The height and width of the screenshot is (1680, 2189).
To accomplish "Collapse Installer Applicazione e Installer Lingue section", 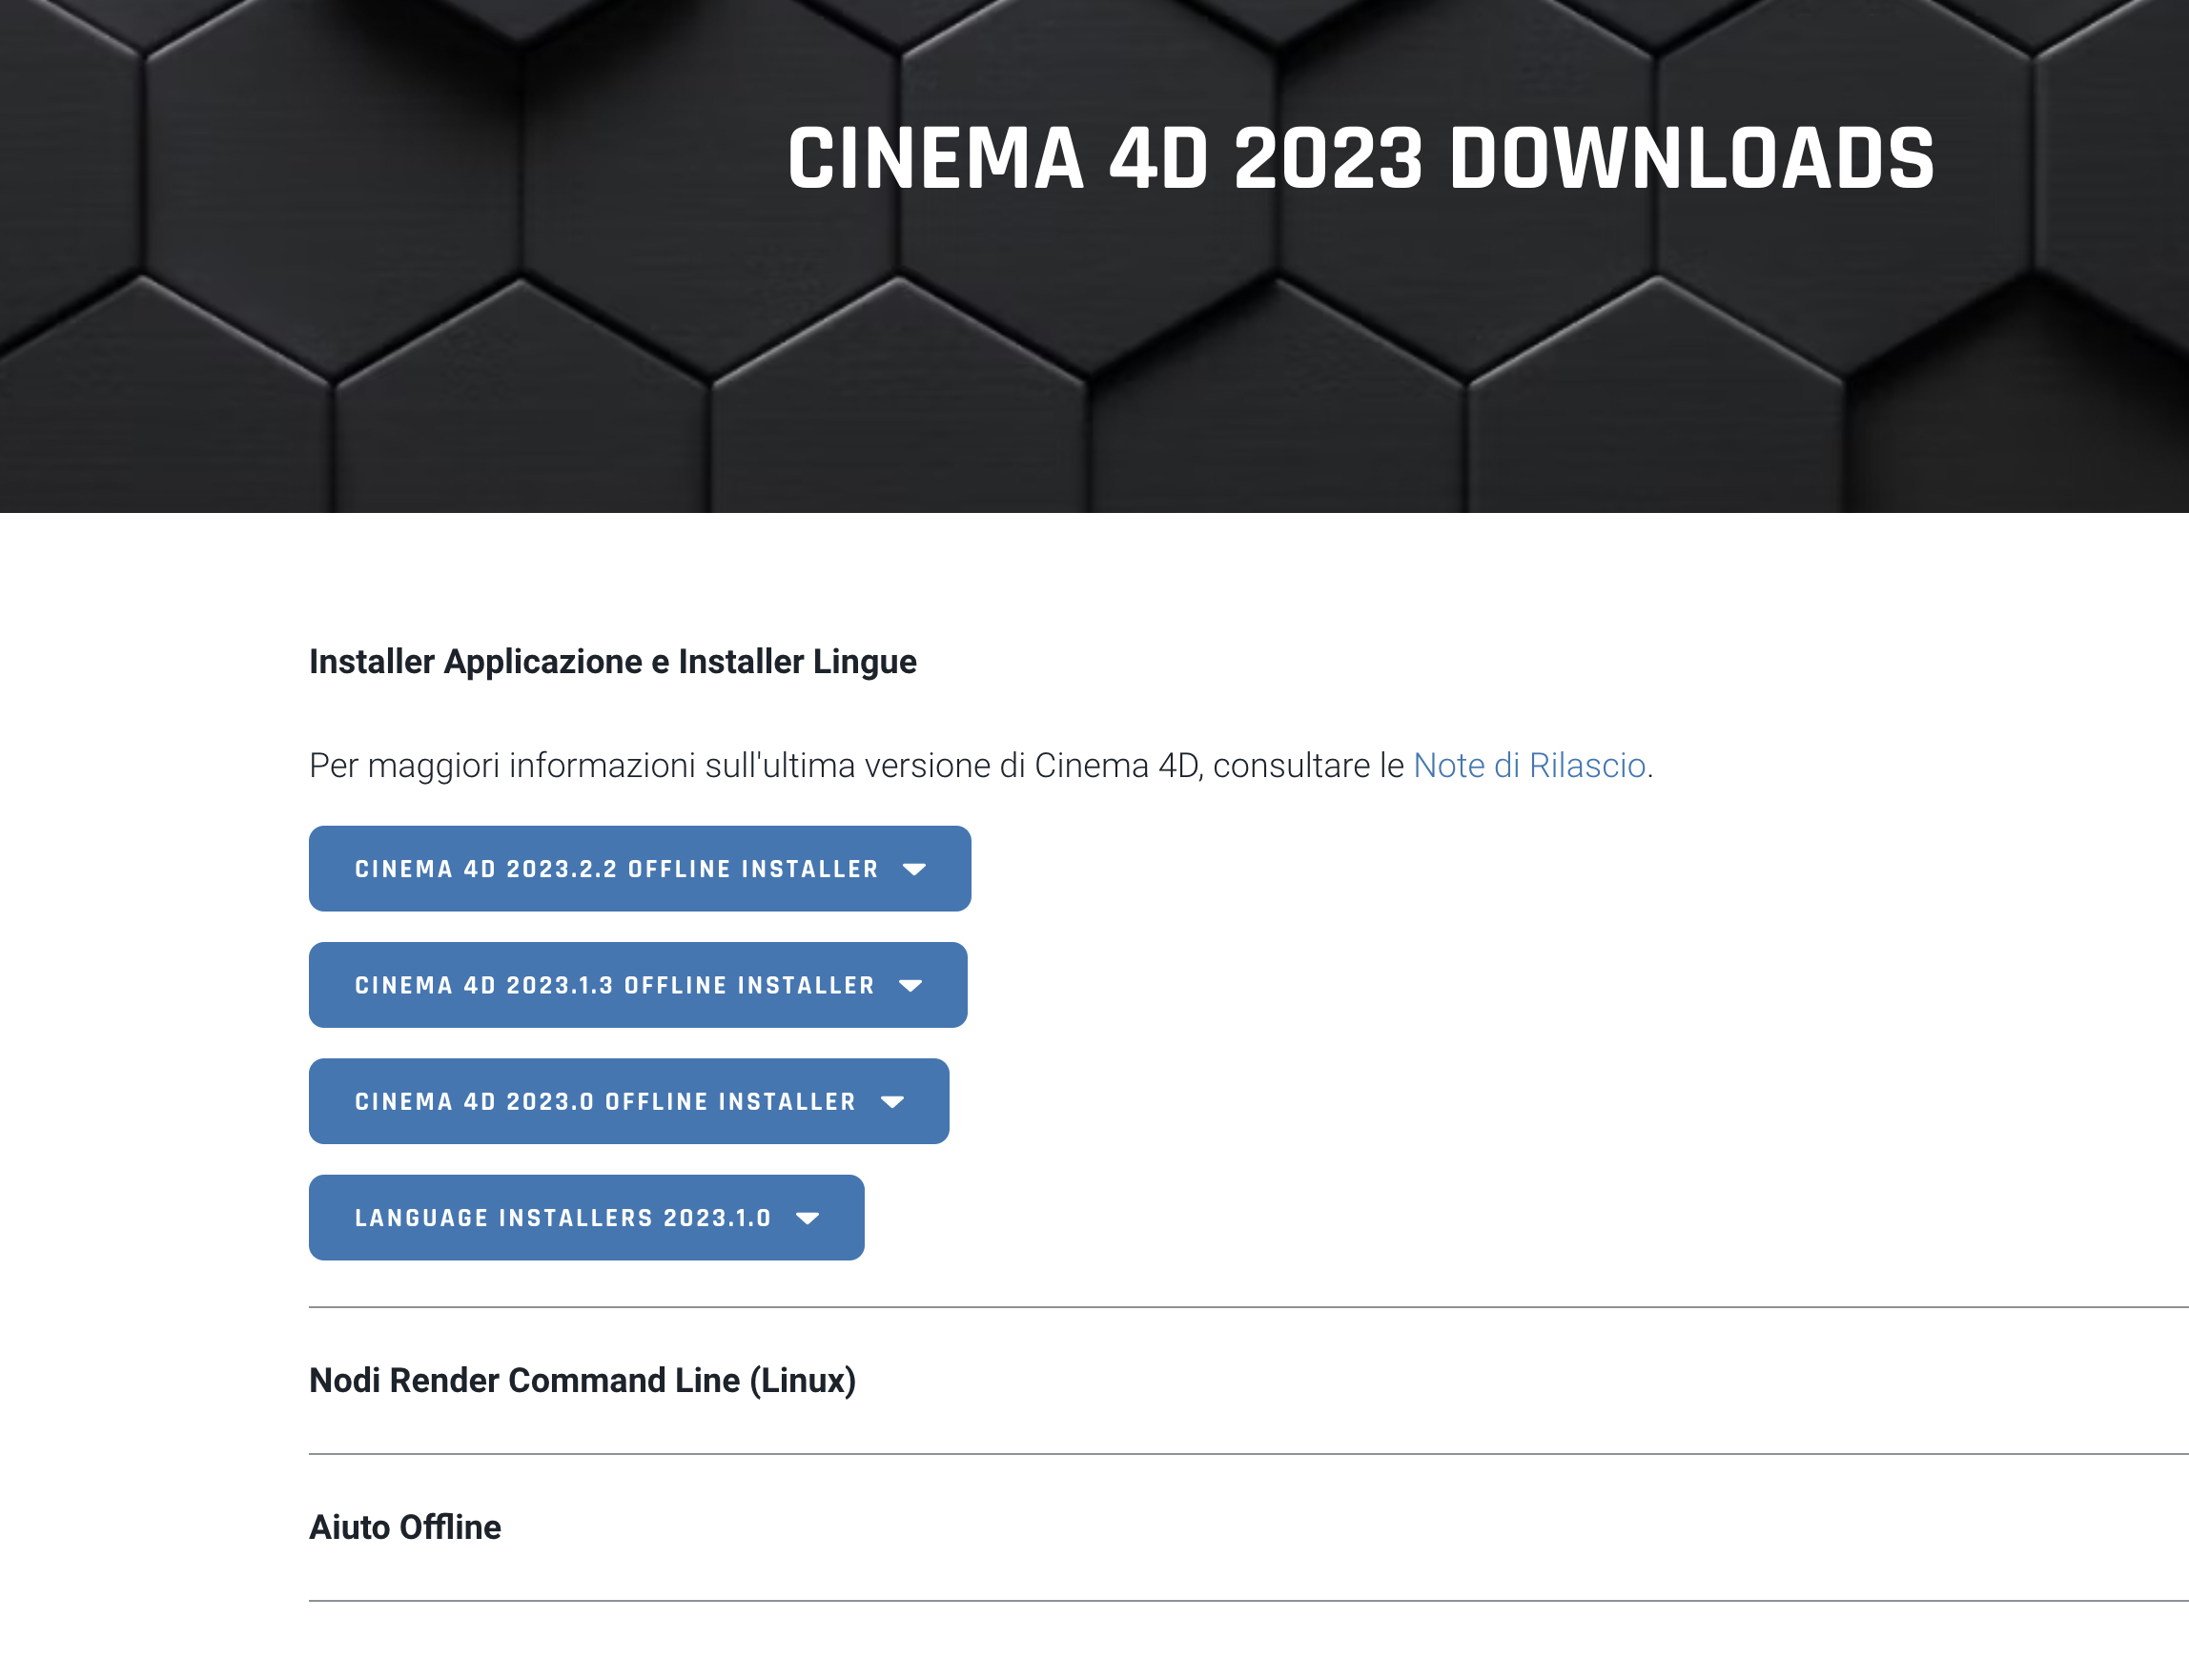I will pos(612,662).
